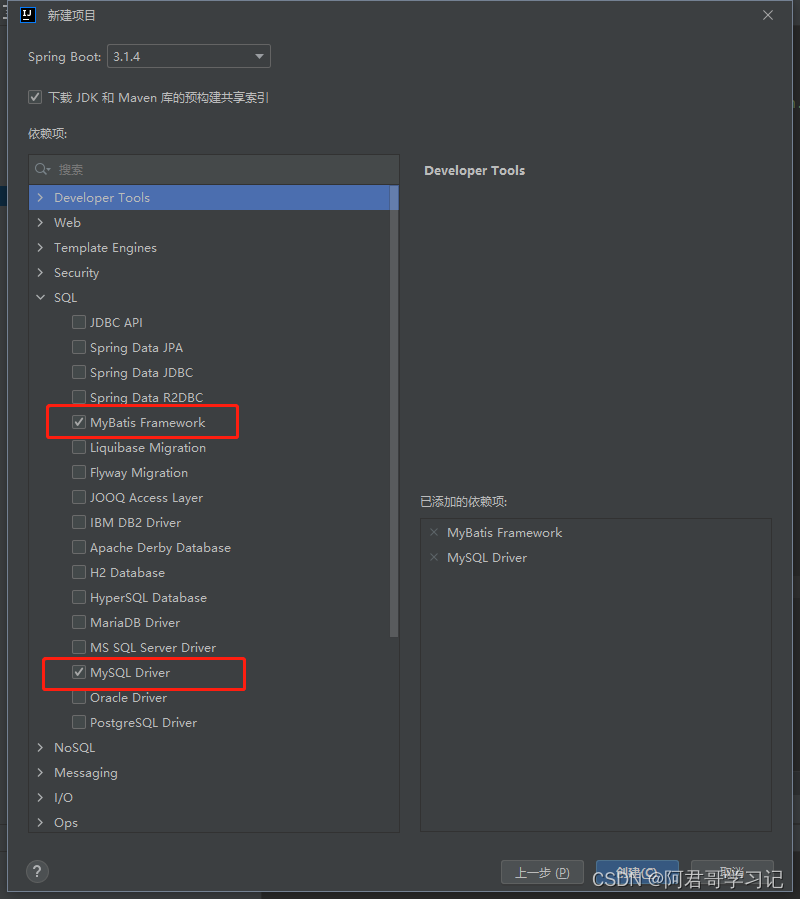Click the dependency list vertical scrollbar

[x=394, y=411]
